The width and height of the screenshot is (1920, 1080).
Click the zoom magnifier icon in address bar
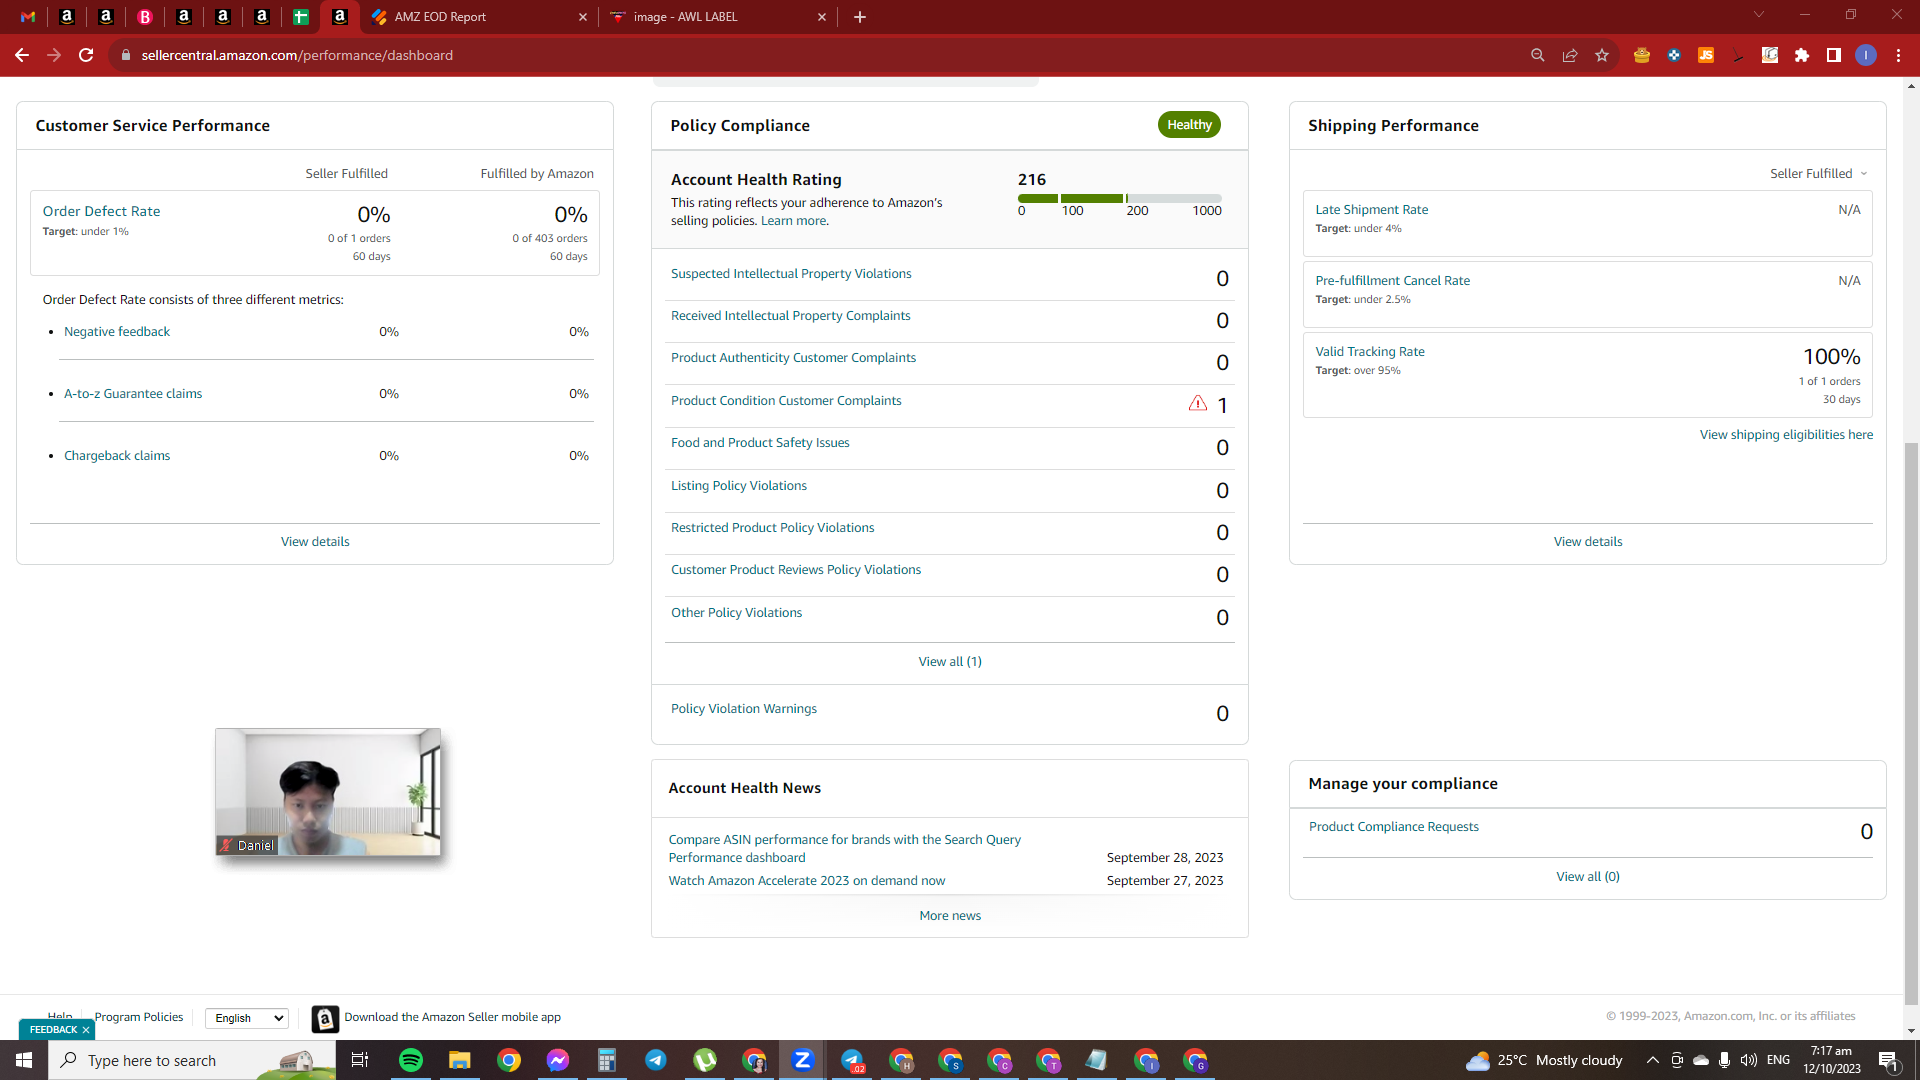[x=1538, y=55]
